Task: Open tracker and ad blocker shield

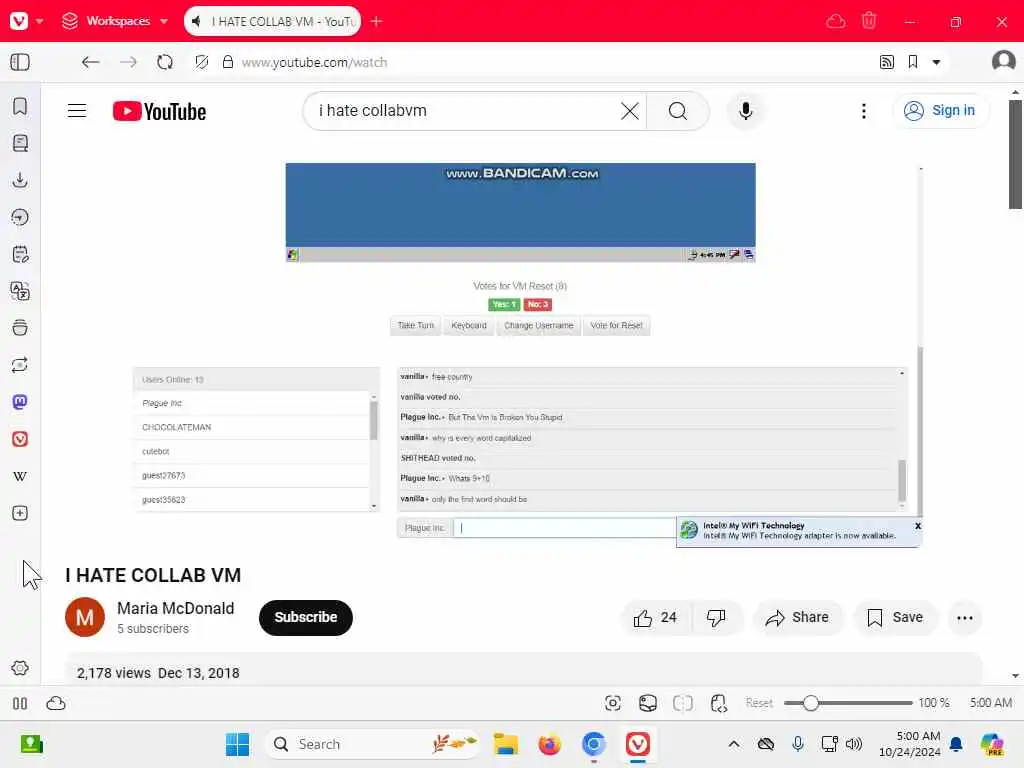Action: coord(202,62)
